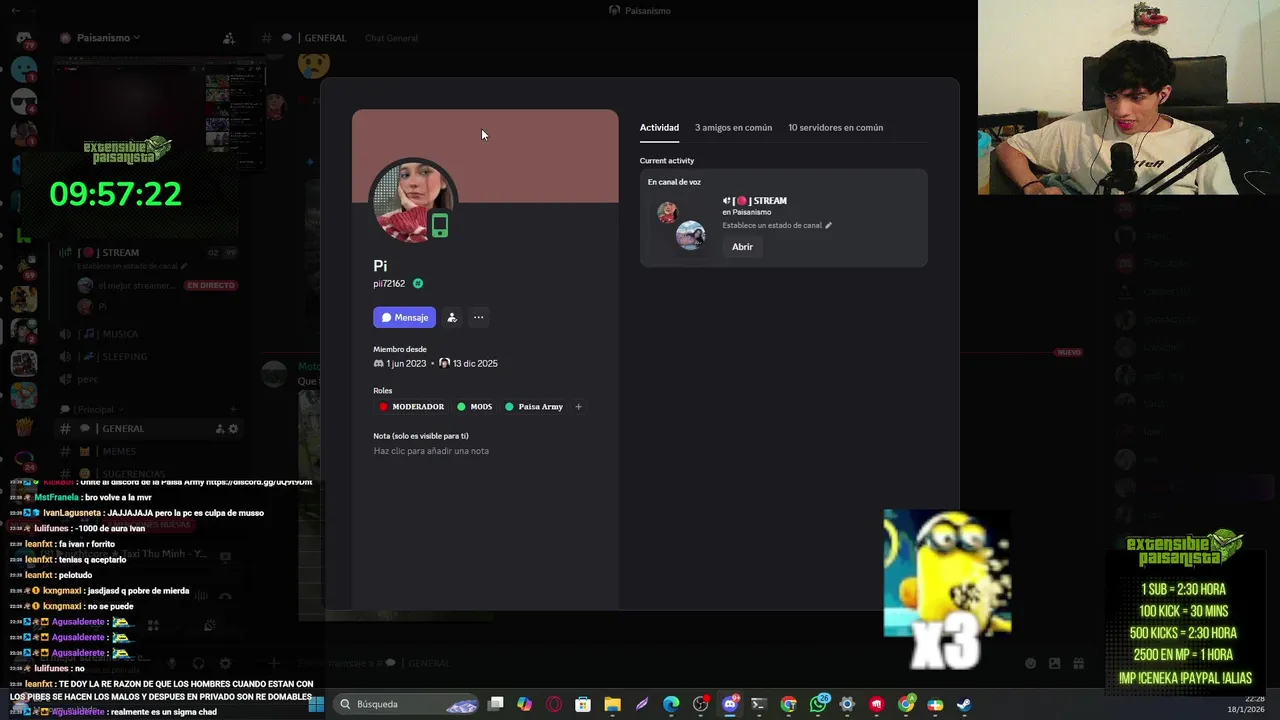Click the add friend icon next to Mensaje
Image resolution: width=1280 pixels, height=720 pixels.
click(x=452, y=317)
